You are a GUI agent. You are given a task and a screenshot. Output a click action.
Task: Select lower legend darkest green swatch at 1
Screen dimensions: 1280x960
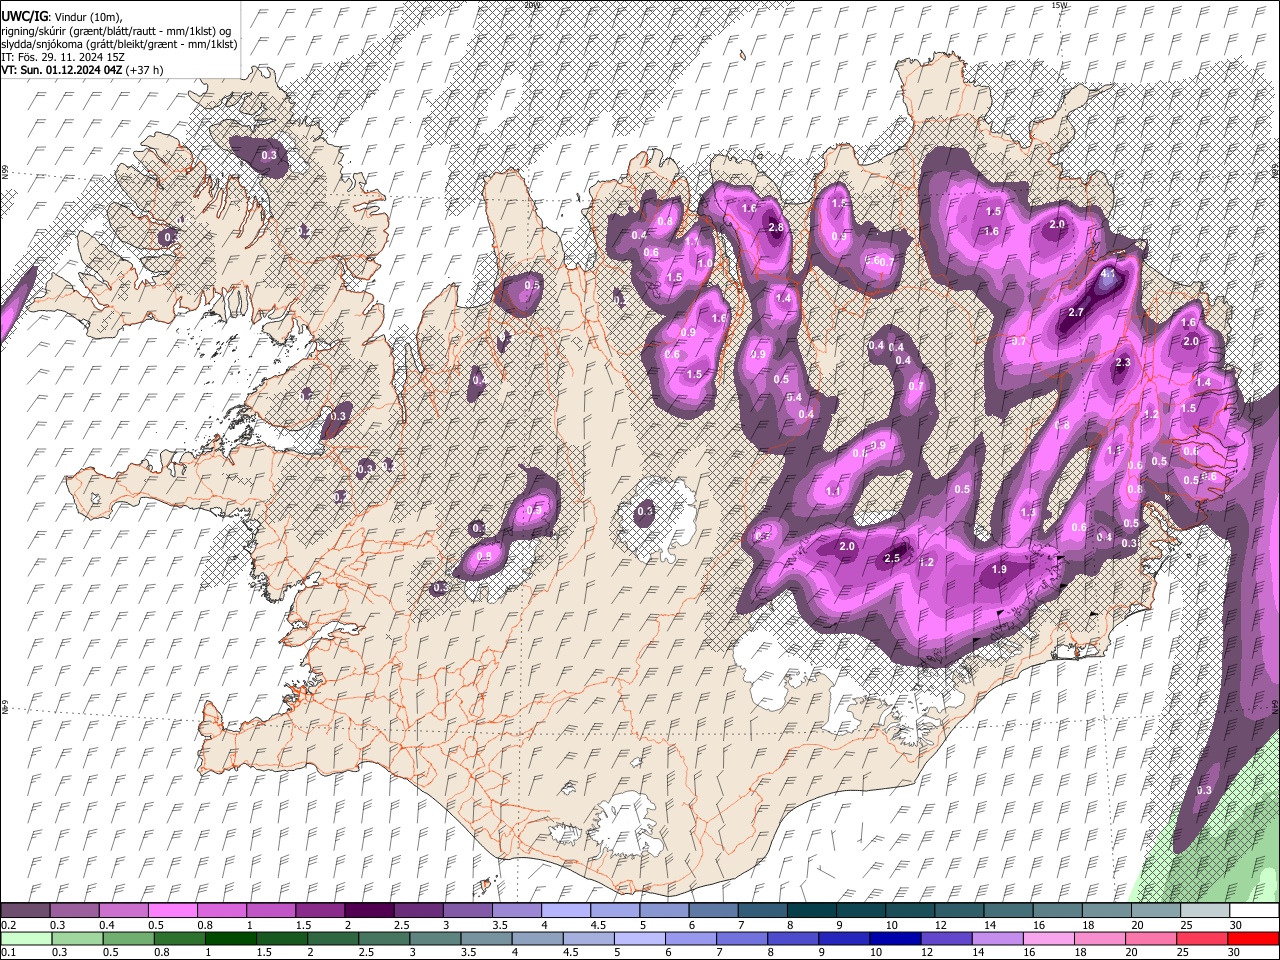click(x=230, y=938)
